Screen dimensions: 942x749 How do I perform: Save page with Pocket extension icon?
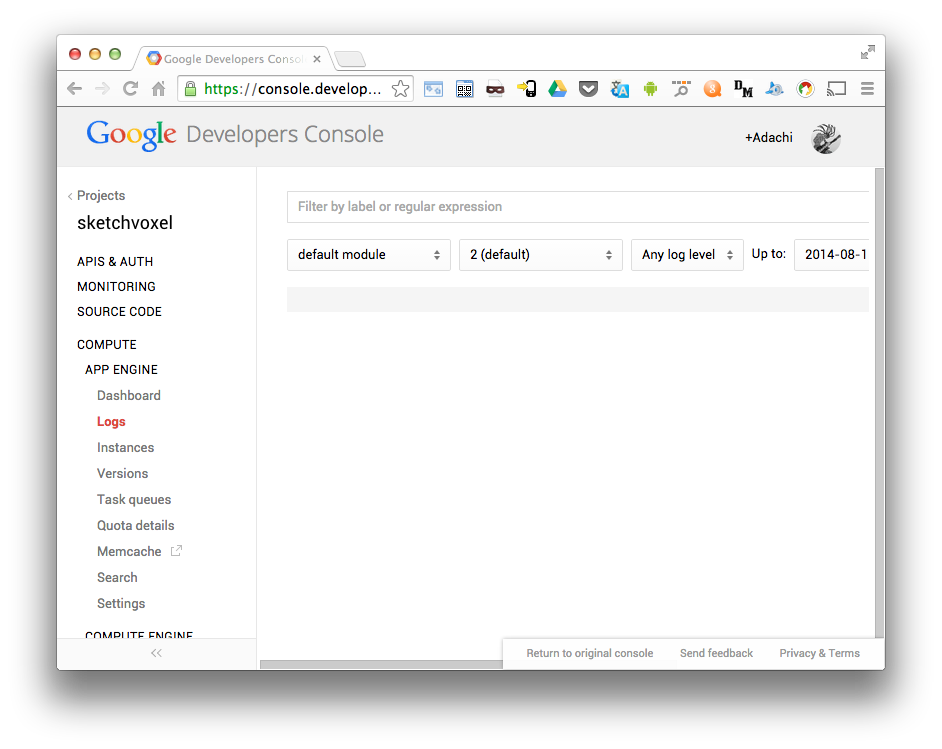pos(588,89)
